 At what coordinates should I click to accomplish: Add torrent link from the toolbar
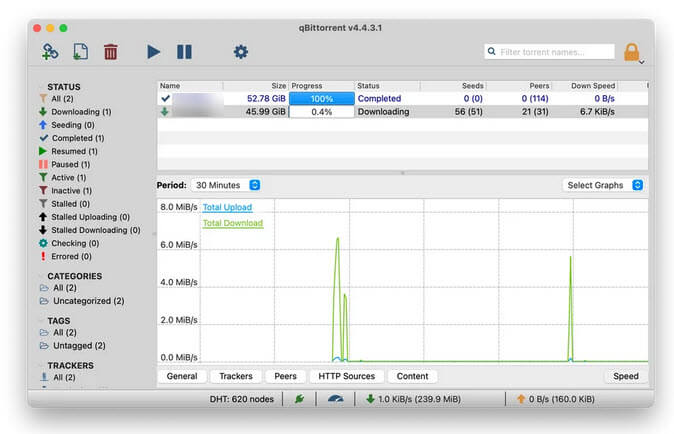[x=50, y=52]
